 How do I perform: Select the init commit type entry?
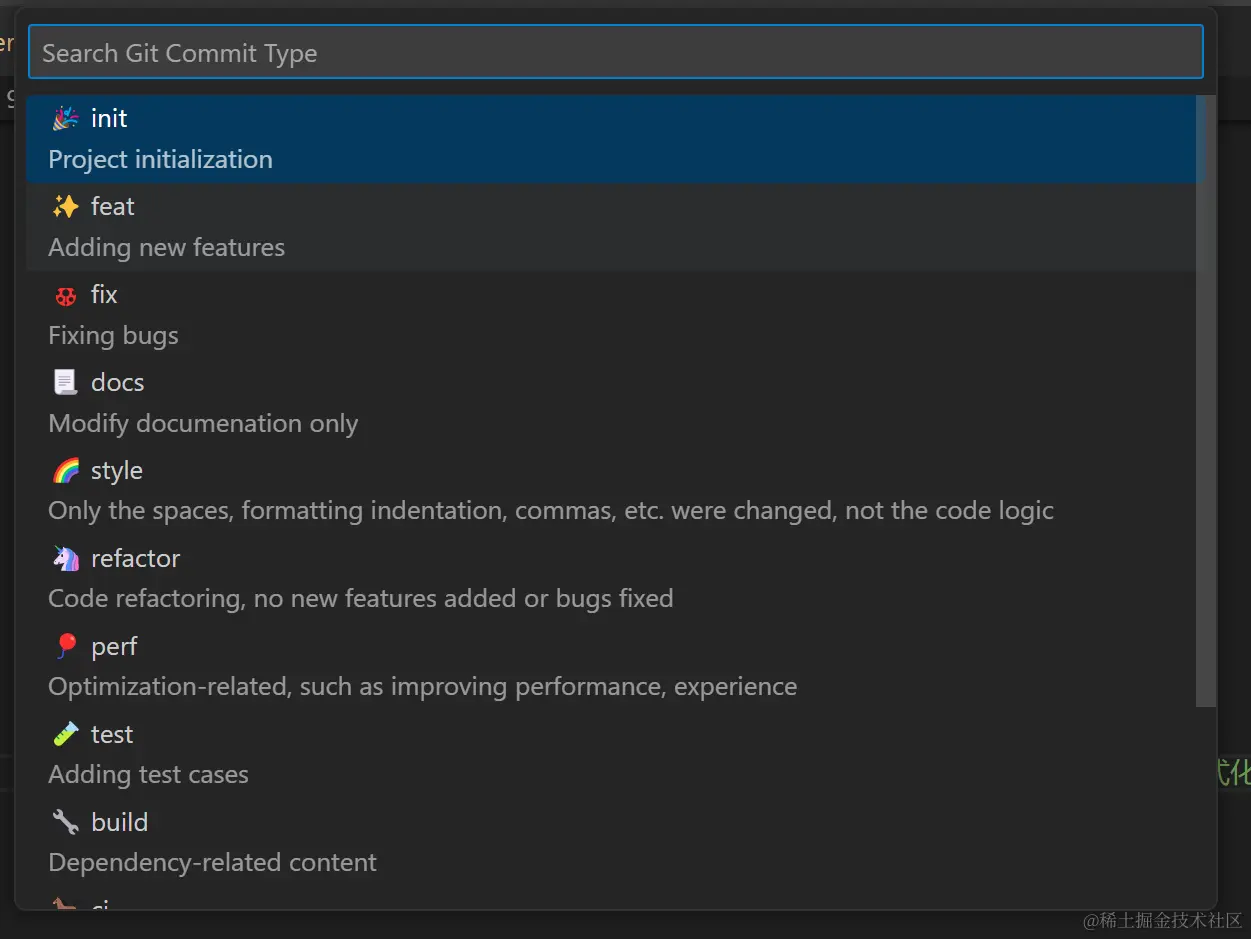coord(109,119)
